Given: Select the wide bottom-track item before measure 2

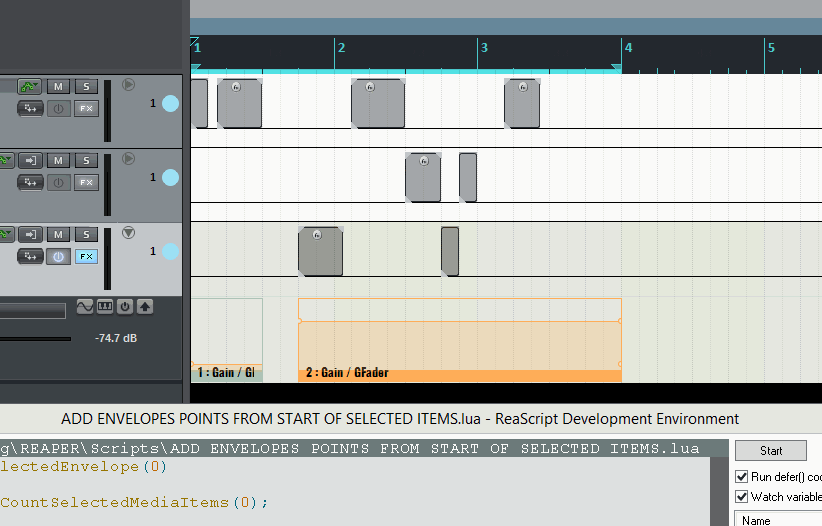Looking at the screenshot, I should coord(320,251).
